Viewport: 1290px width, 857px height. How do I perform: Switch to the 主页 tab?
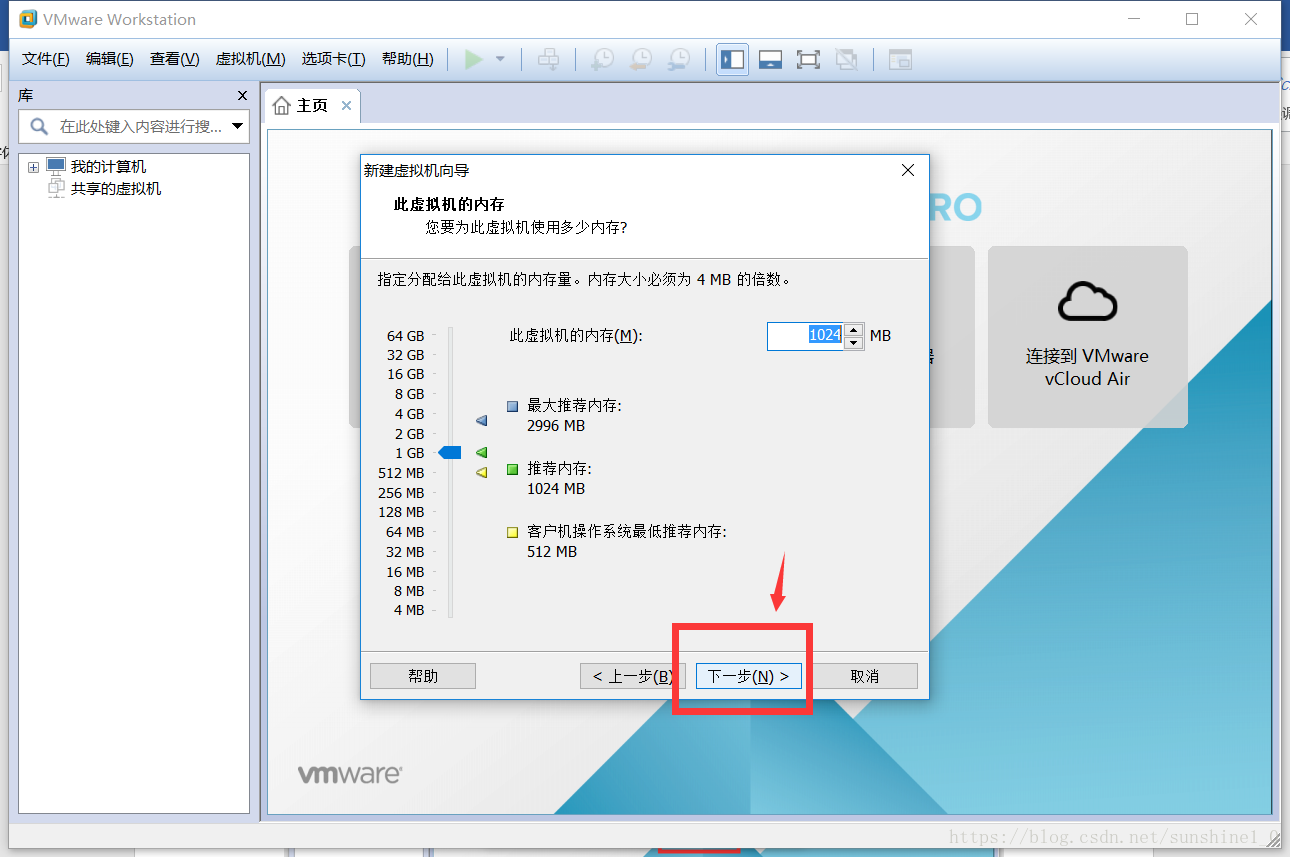(x=311, y=104)
